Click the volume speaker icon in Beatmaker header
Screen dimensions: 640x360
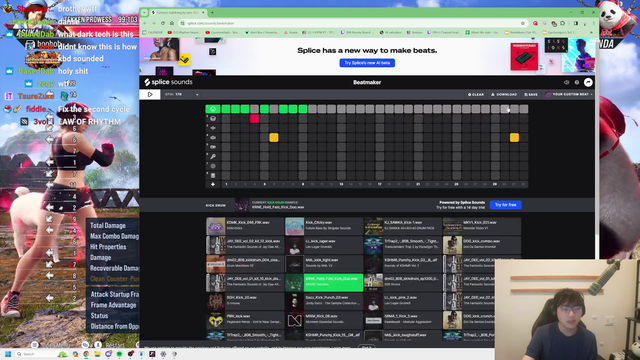(566, 82)
